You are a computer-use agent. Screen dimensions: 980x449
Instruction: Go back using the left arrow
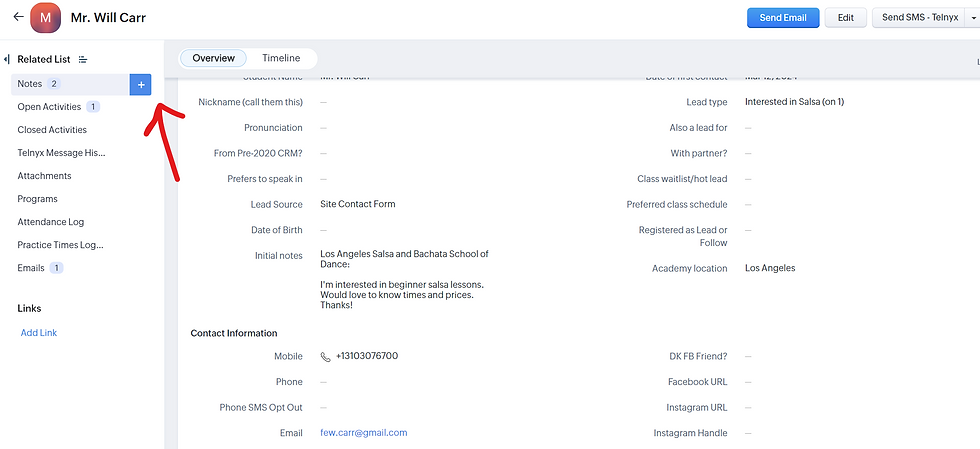(x=18, y=17)
